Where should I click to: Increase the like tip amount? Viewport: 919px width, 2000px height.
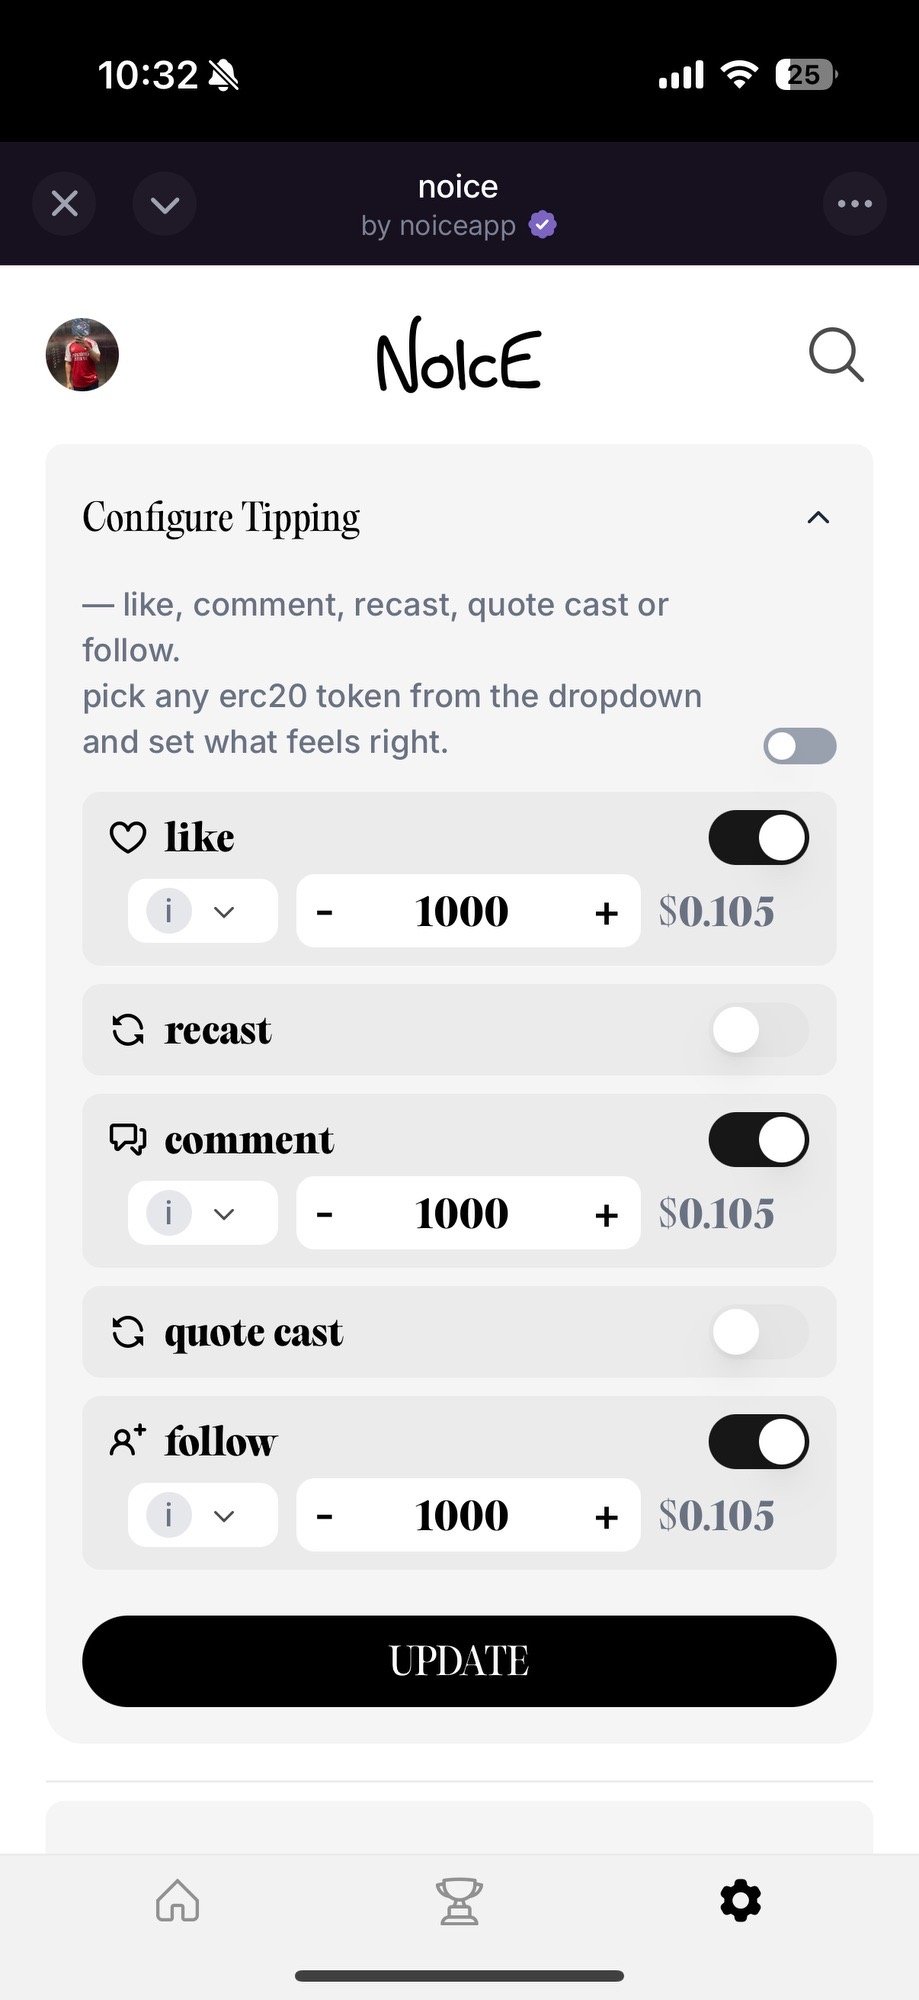point(606,912)
